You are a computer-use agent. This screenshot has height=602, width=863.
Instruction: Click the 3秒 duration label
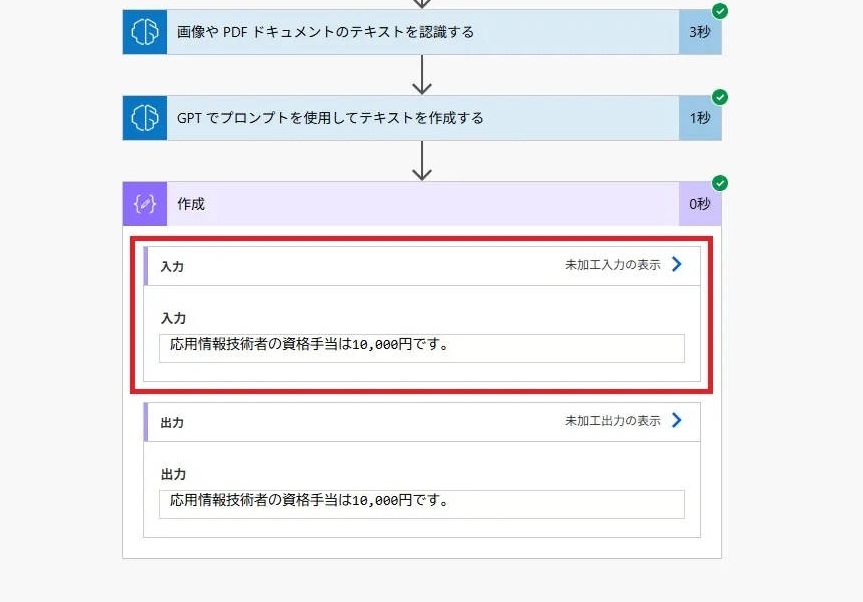click(x=700, y=32)
